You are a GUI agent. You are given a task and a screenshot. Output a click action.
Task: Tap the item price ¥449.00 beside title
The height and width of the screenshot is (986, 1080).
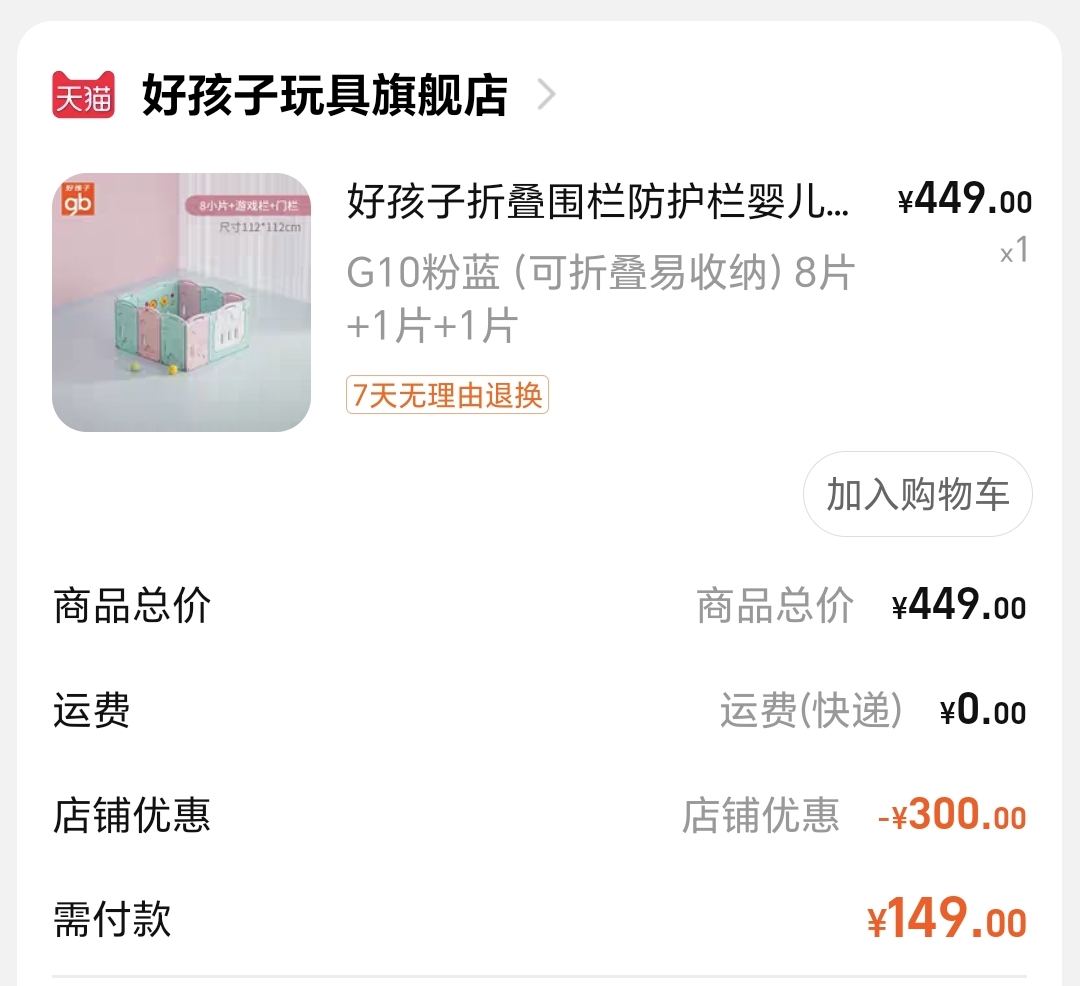[x=964, y=200]
